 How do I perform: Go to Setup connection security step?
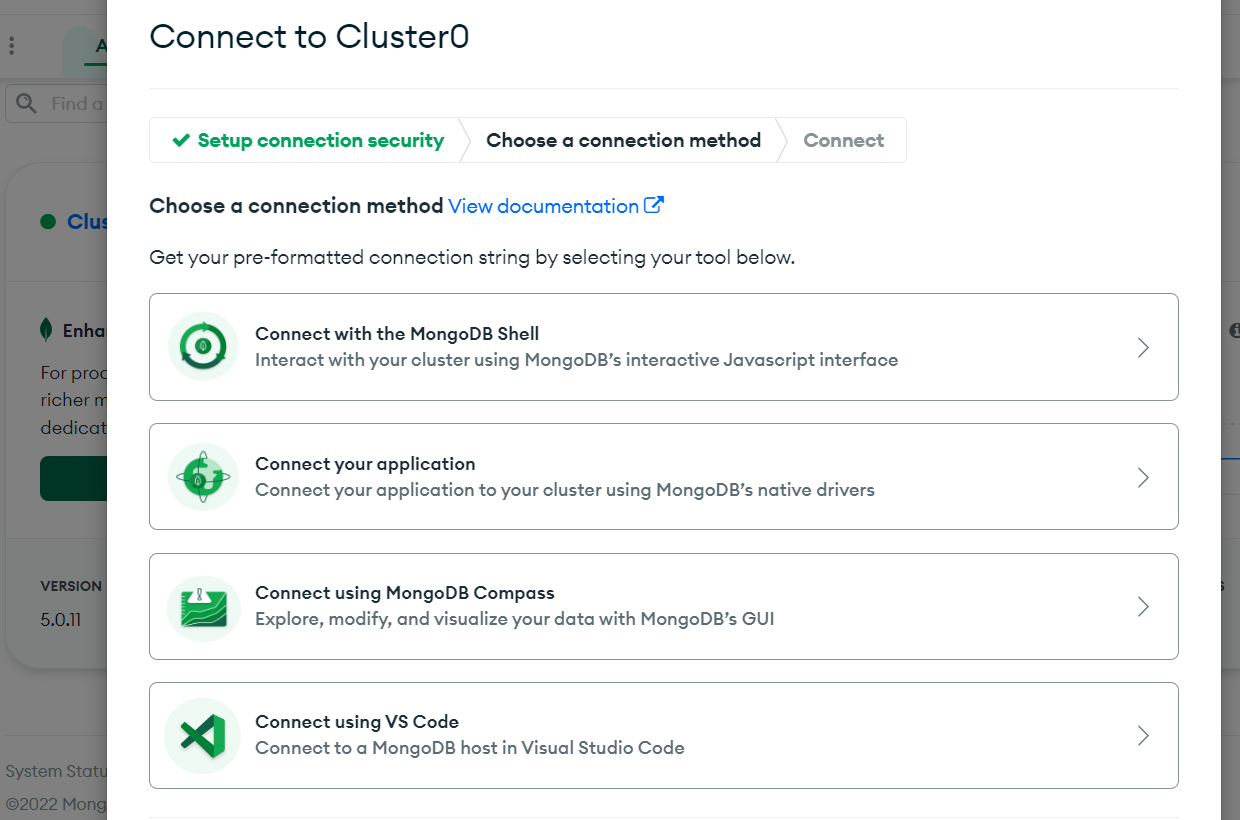(x=308, y=140)
